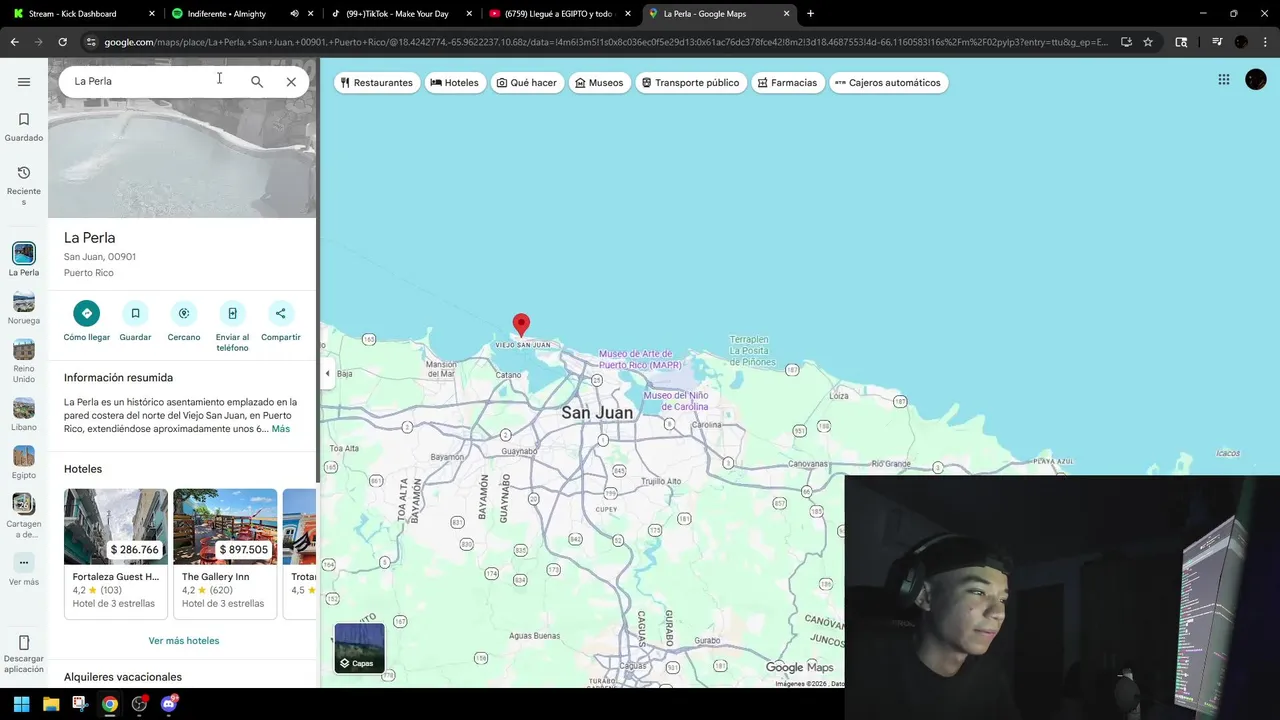
Task: Expand the description with Más link
Action: (x=281, y=429)
